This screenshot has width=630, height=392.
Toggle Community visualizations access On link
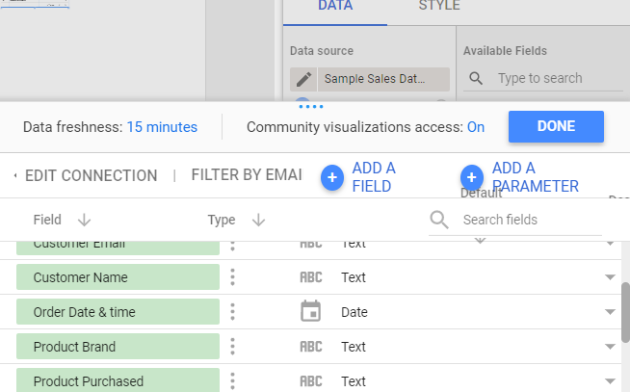point(476,127)
